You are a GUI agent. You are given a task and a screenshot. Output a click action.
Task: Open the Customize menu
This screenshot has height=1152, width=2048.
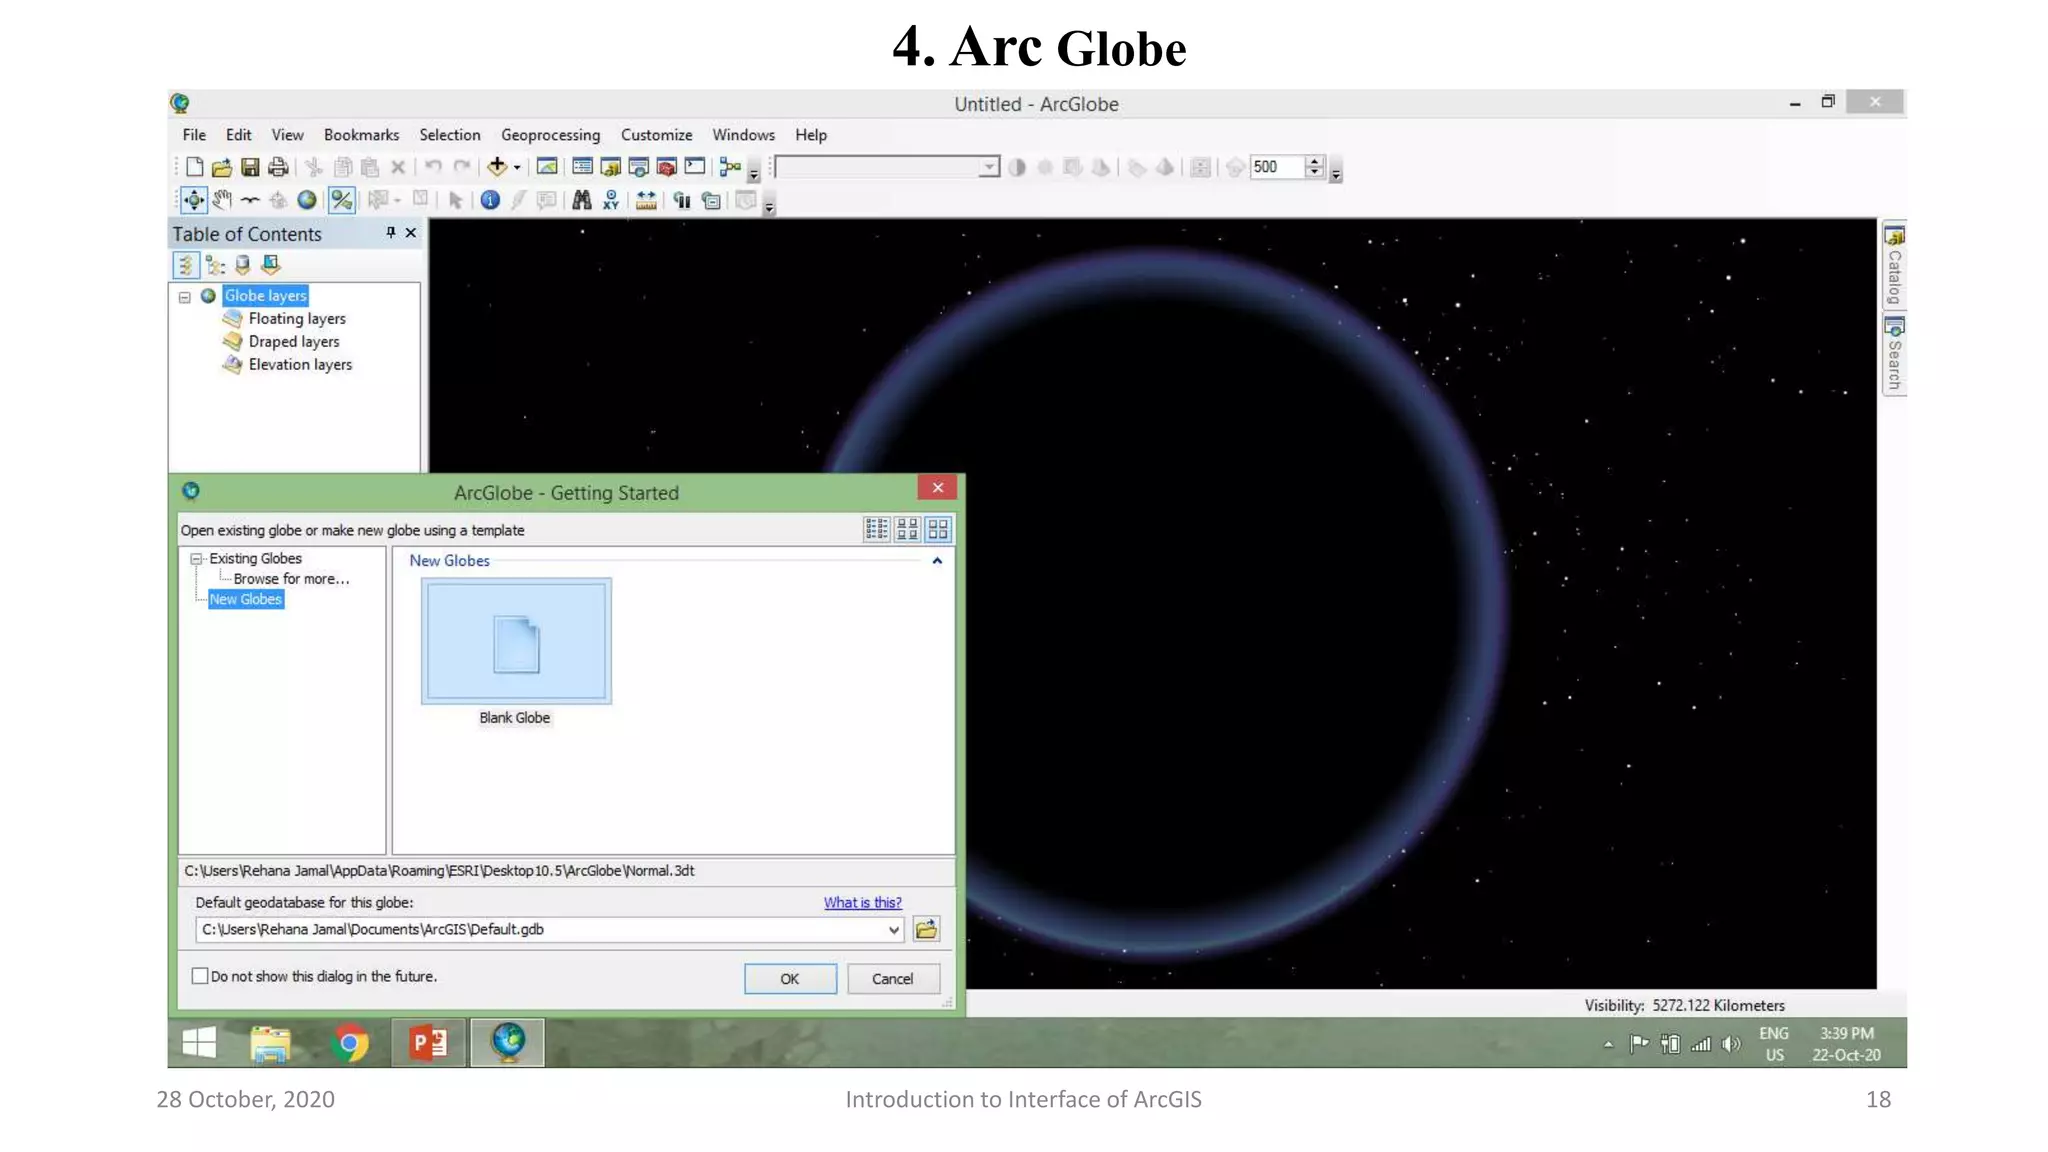656,135
